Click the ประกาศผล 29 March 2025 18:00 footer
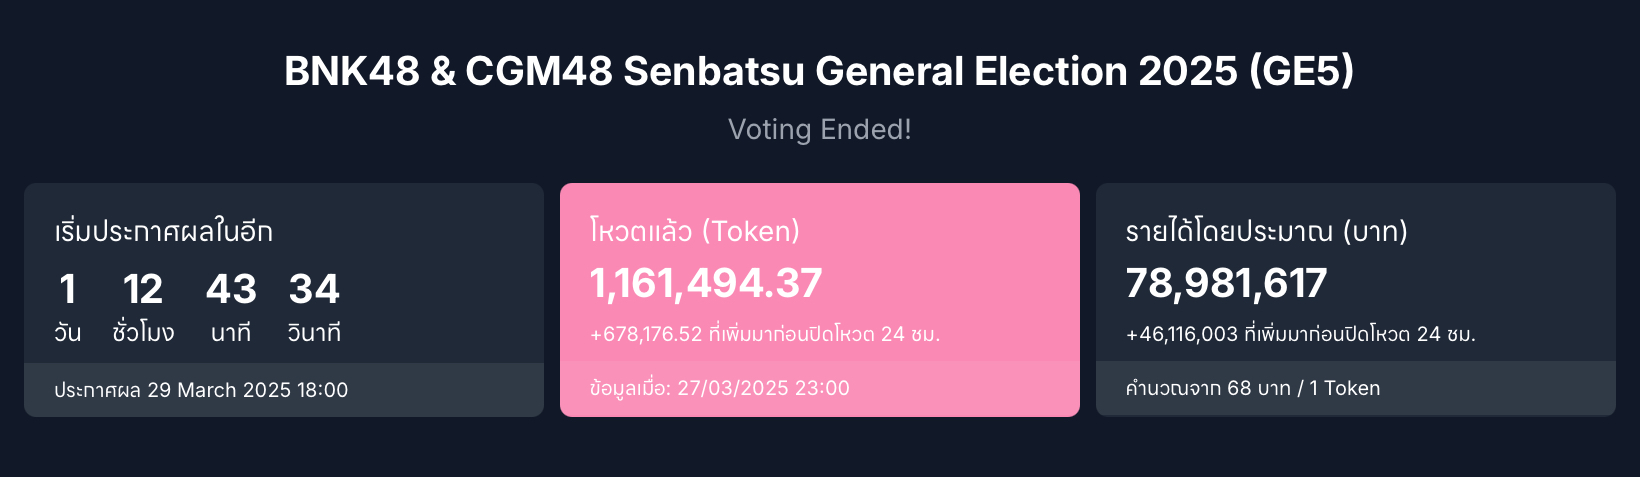The height and width of the screenshot is (477, 1640). point(201,390)
